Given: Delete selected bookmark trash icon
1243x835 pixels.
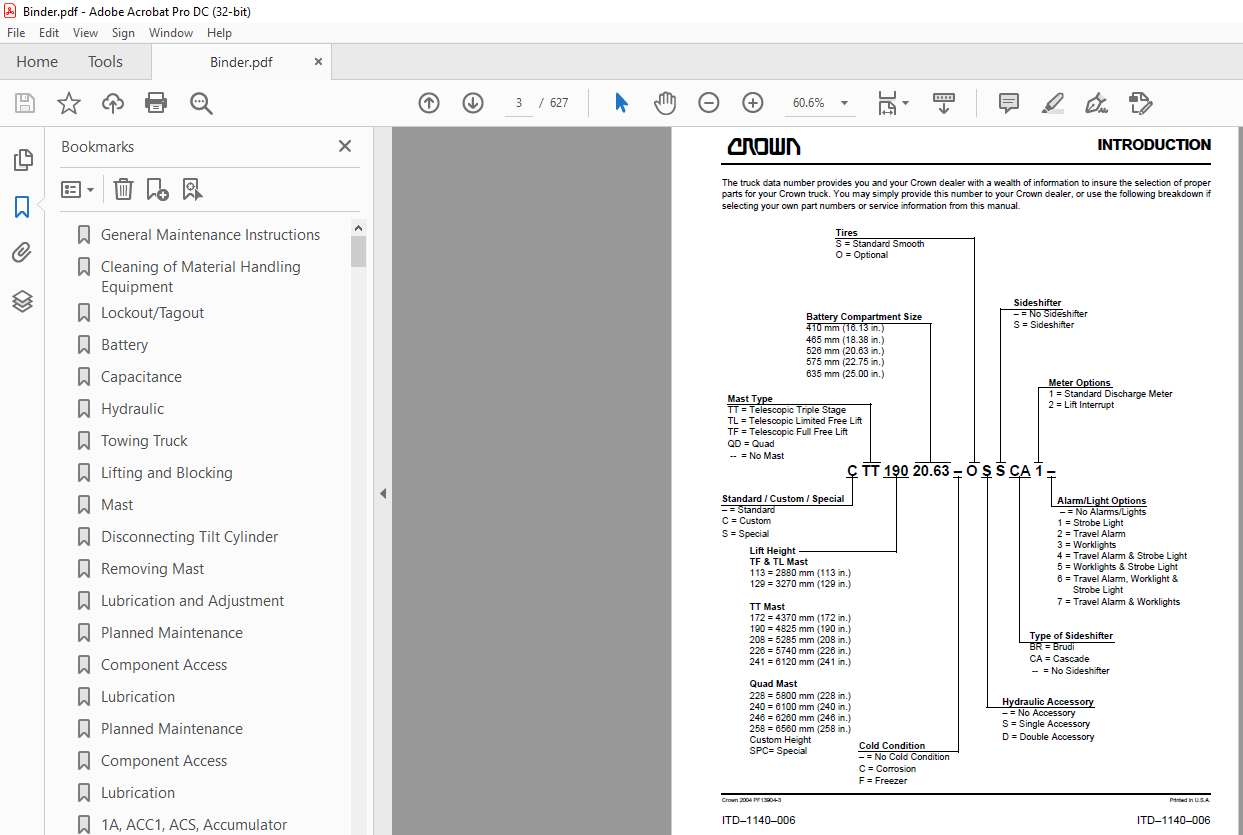Looking at the screenshot, I should (123, 189).
